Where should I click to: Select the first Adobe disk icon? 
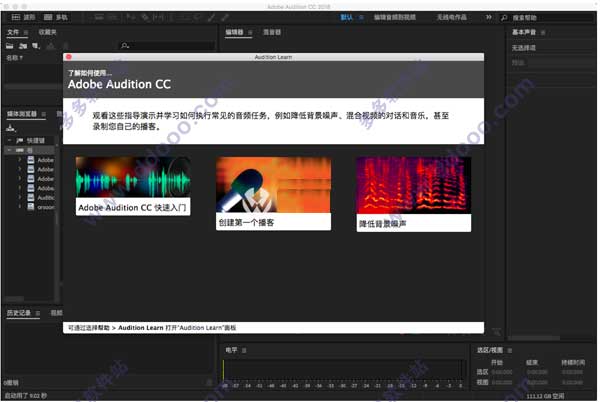[31, 160]
